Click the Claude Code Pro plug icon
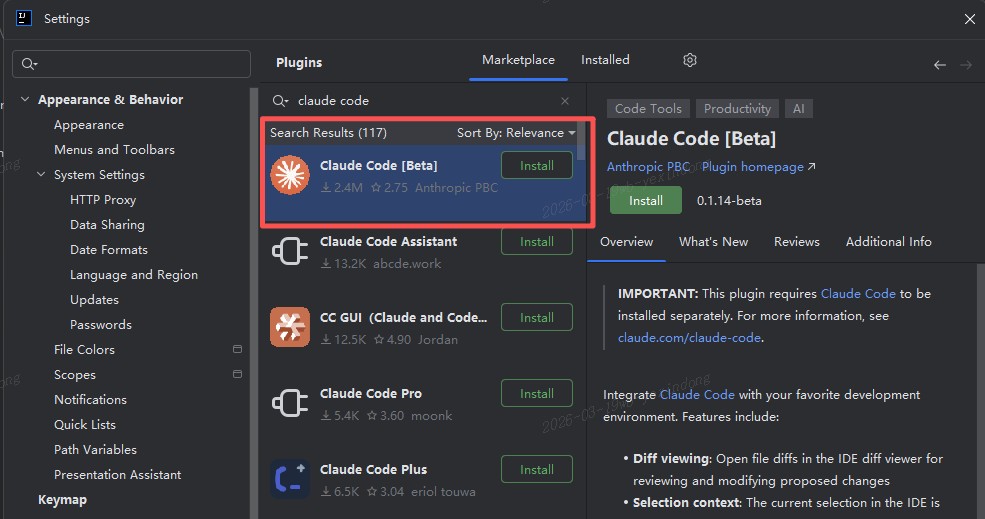Image resolution: width=985 pixels, height=519 pixels. click(290, 403)
